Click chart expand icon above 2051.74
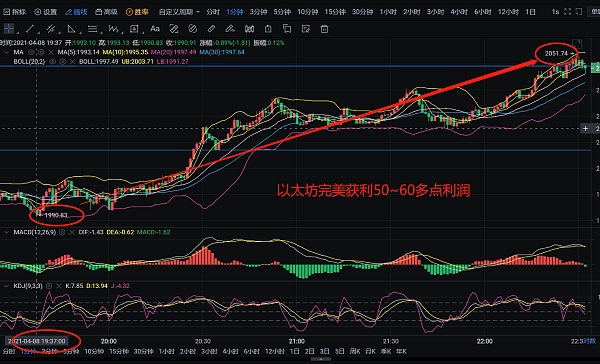Viewport: 600px width, 364px height. (x=576, y=43)
